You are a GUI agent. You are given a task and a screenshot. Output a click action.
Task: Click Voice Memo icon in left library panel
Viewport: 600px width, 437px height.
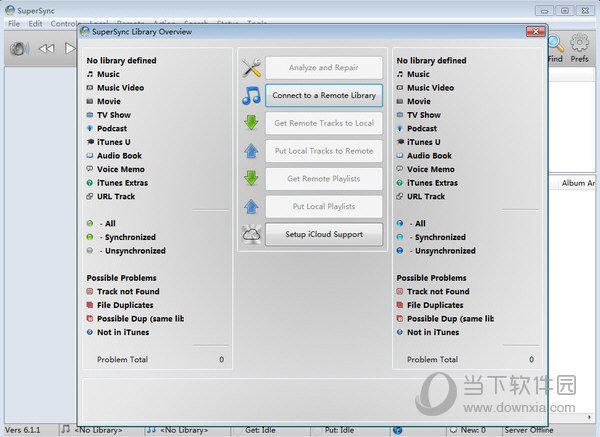pos(90,169)
